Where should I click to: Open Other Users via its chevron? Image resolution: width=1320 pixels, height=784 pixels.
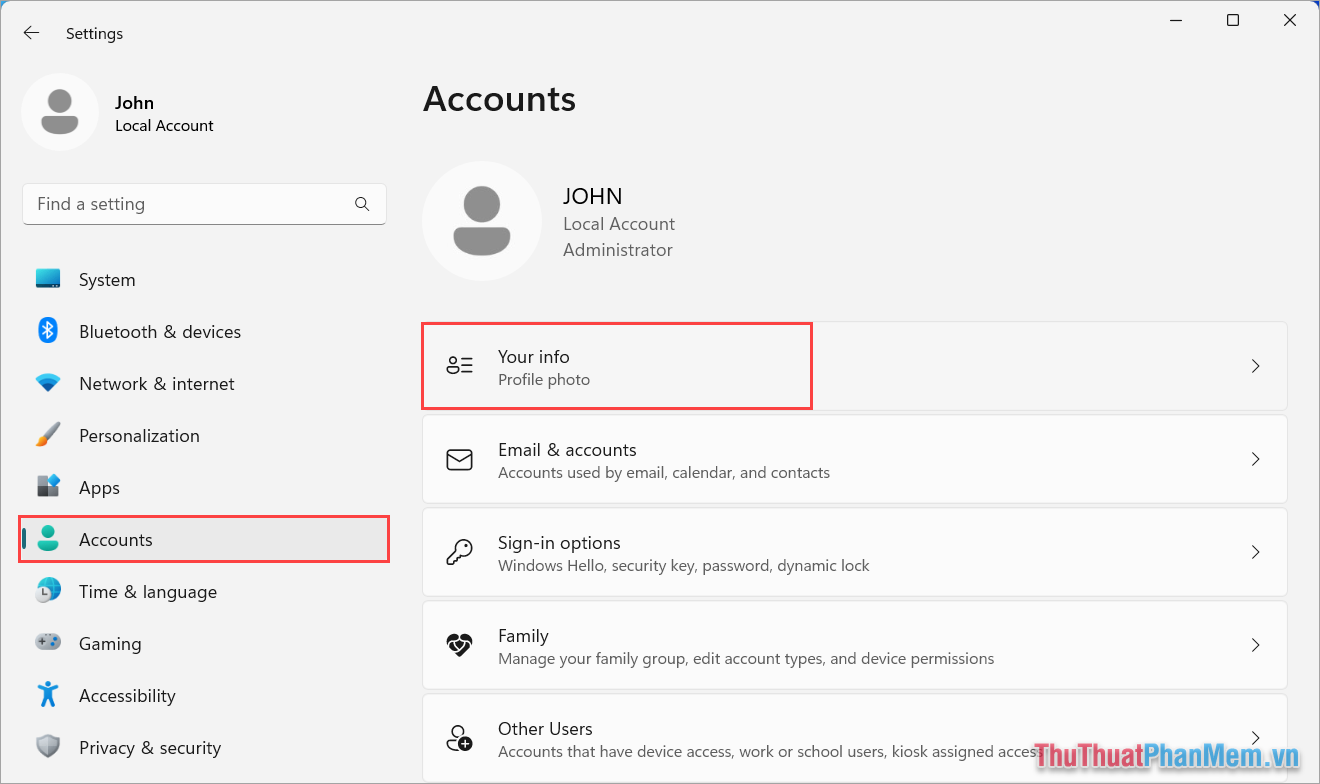(x=1255, y=738)
